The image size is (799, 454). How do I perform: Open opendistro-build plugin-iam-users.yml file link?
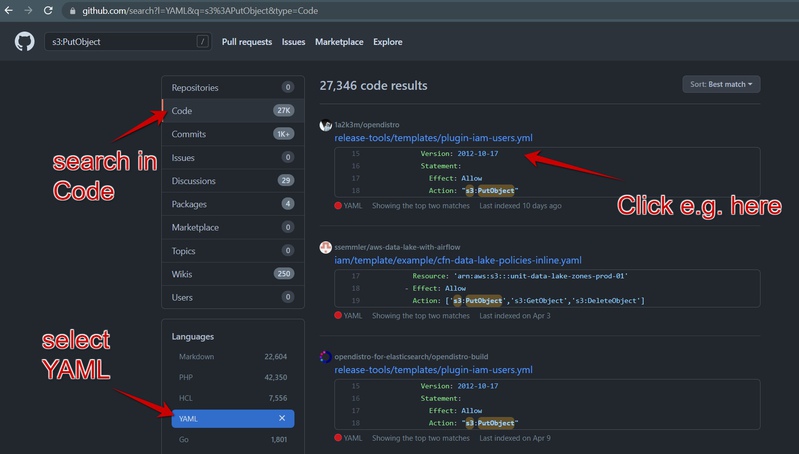[433, 370]
